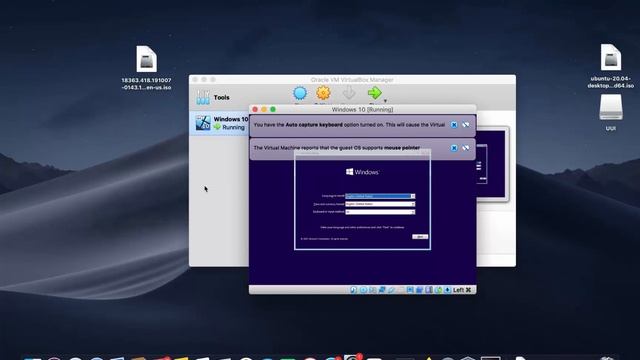Image resolution: width=640 pixels, height=360 pixels.
Task: Click the mouse integration status bar icon
Action: click(438, 290)
